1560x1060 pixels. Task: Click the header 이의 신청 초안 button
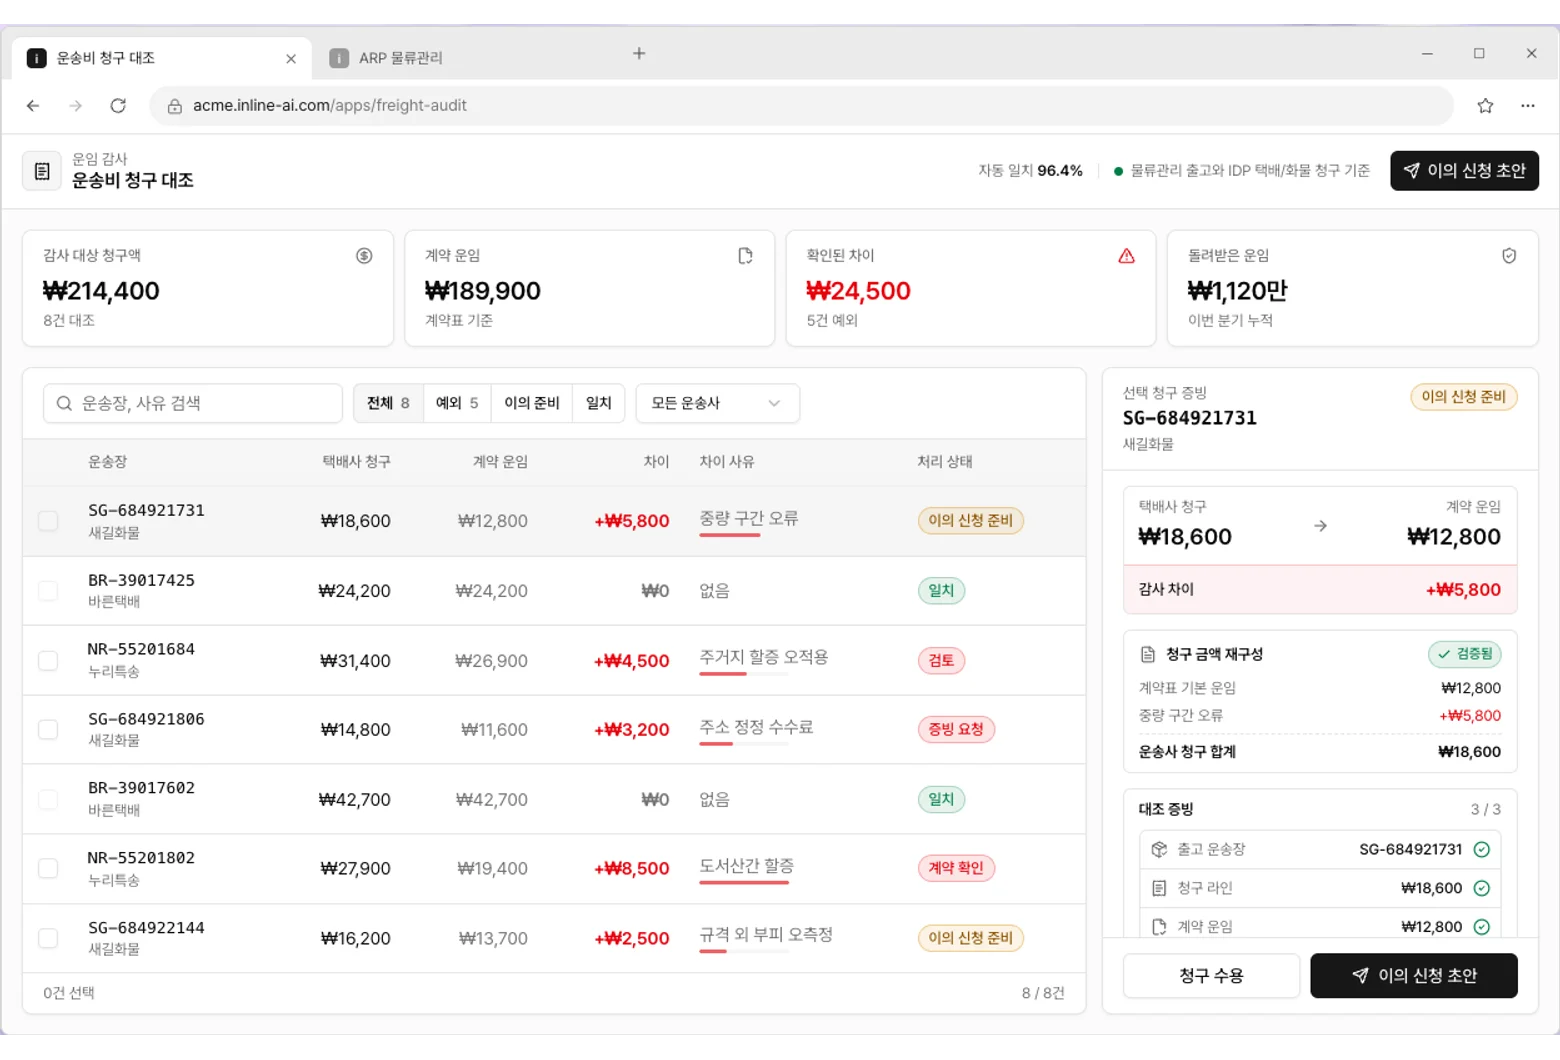click(x=1464, y=171)
